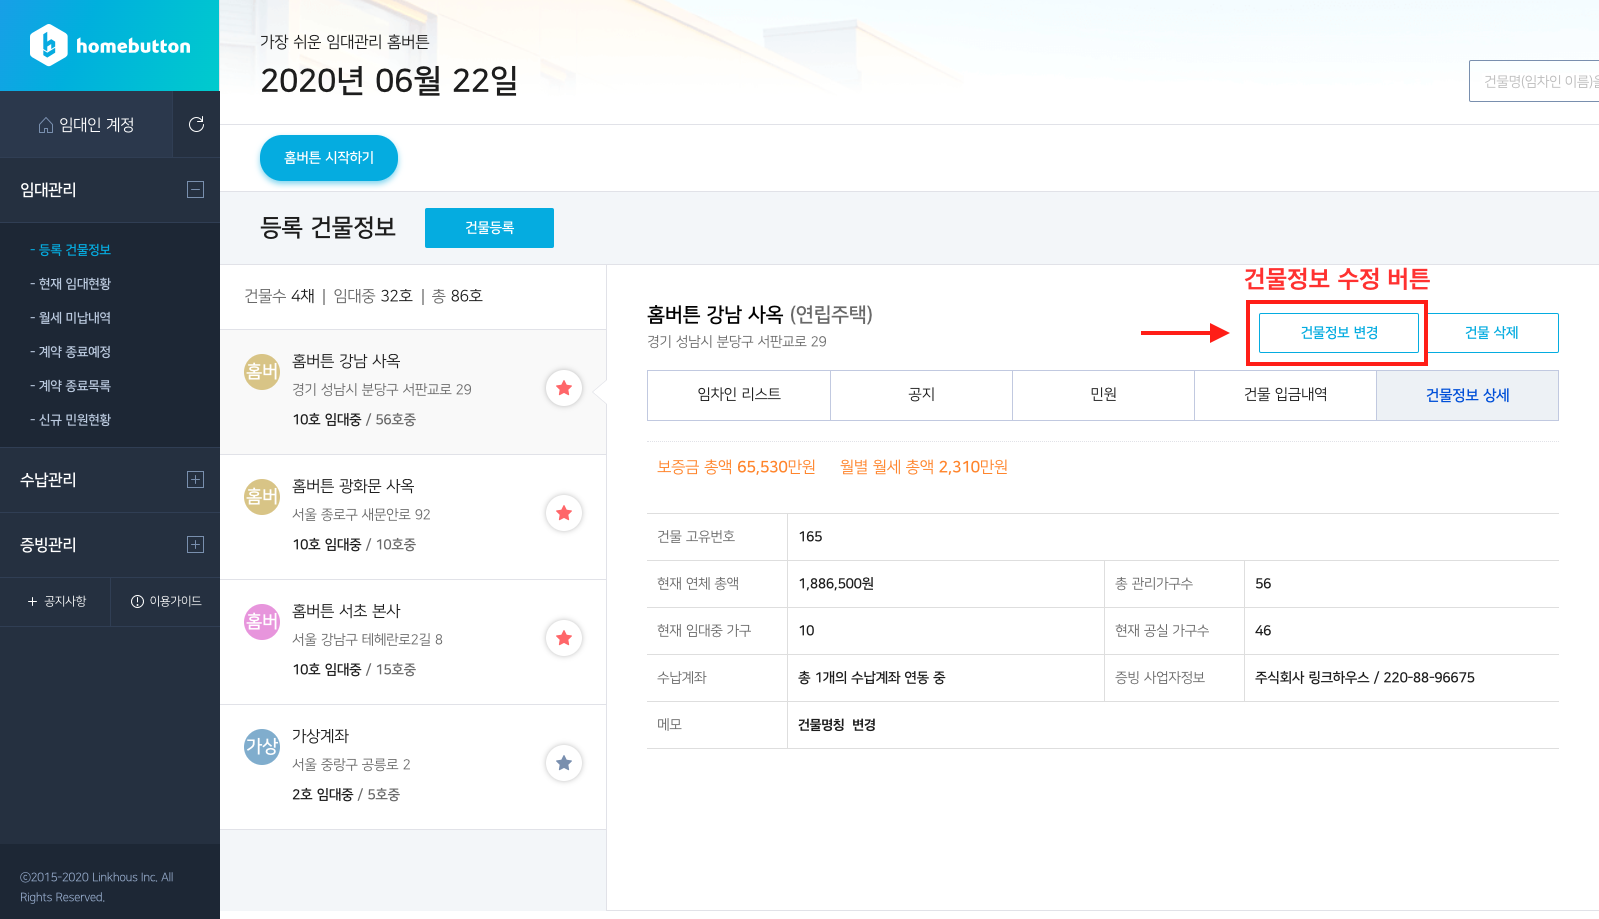Select 홈버튼 서초 본사 building name
Viewport: 1599px width, 919px height.
point(346,611)
